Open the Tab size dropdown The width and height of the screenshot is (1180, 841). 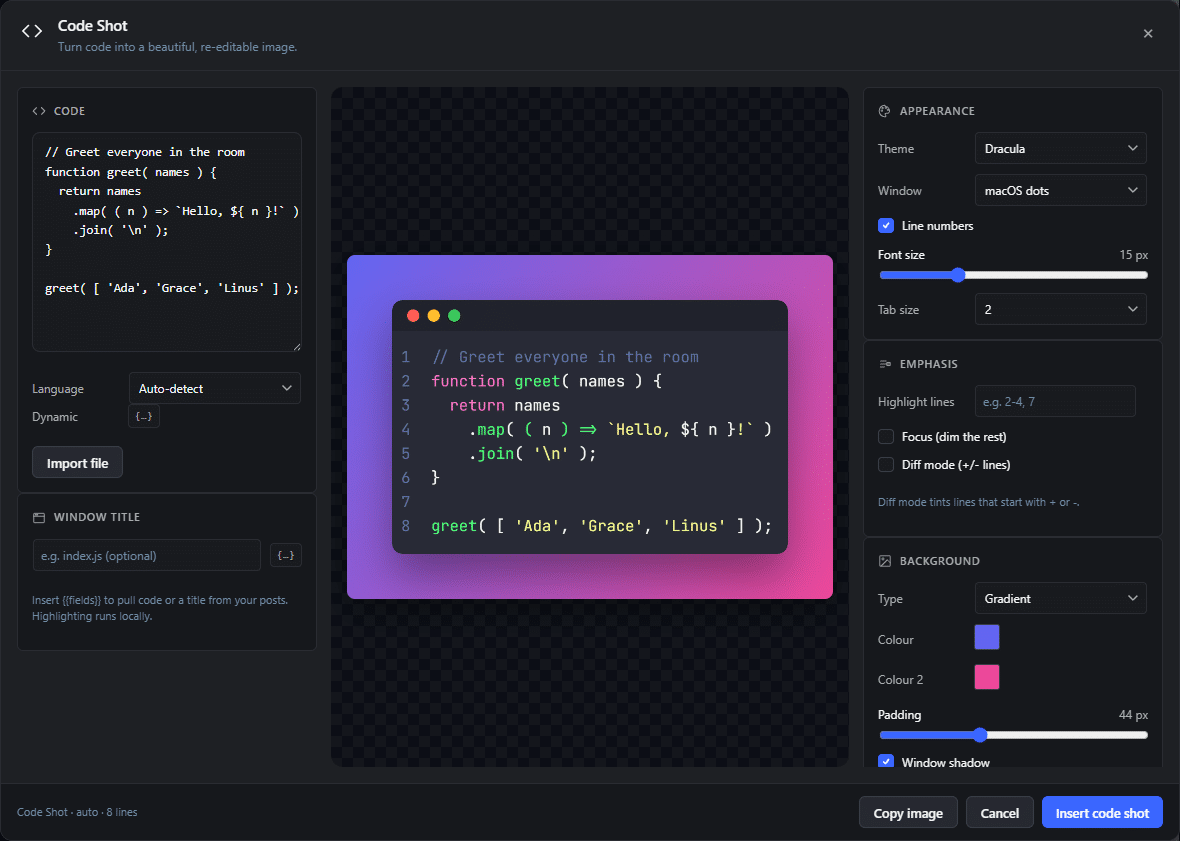pos(1060,309)
